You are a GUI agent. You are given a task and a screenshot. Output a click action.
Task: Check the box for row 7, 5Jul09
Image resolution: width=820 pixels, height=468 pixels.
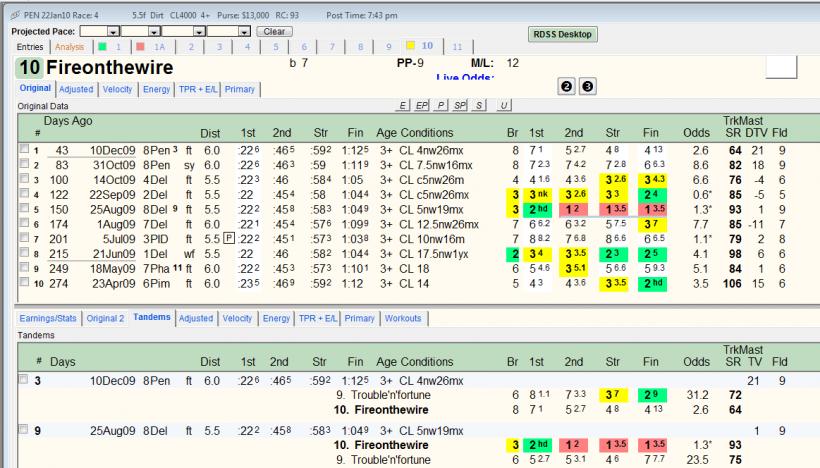(x=24, y=237)
